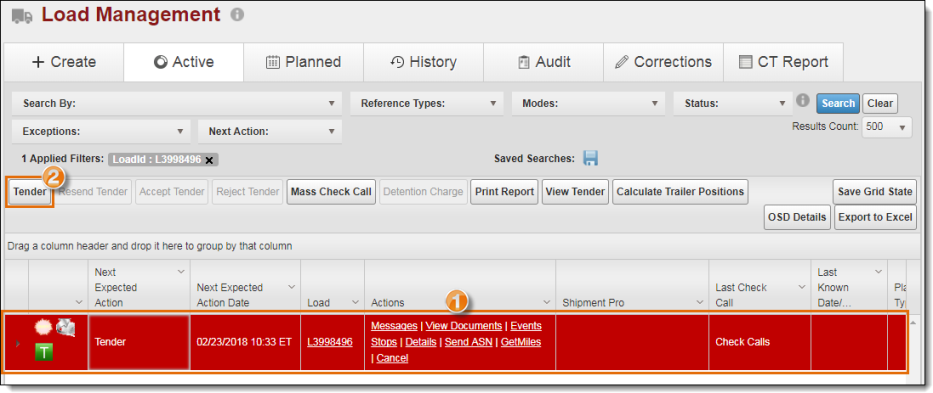Click the Saved Searches floppy disk icon
This screenshot has height=393, width=933.
pos(590,158)
